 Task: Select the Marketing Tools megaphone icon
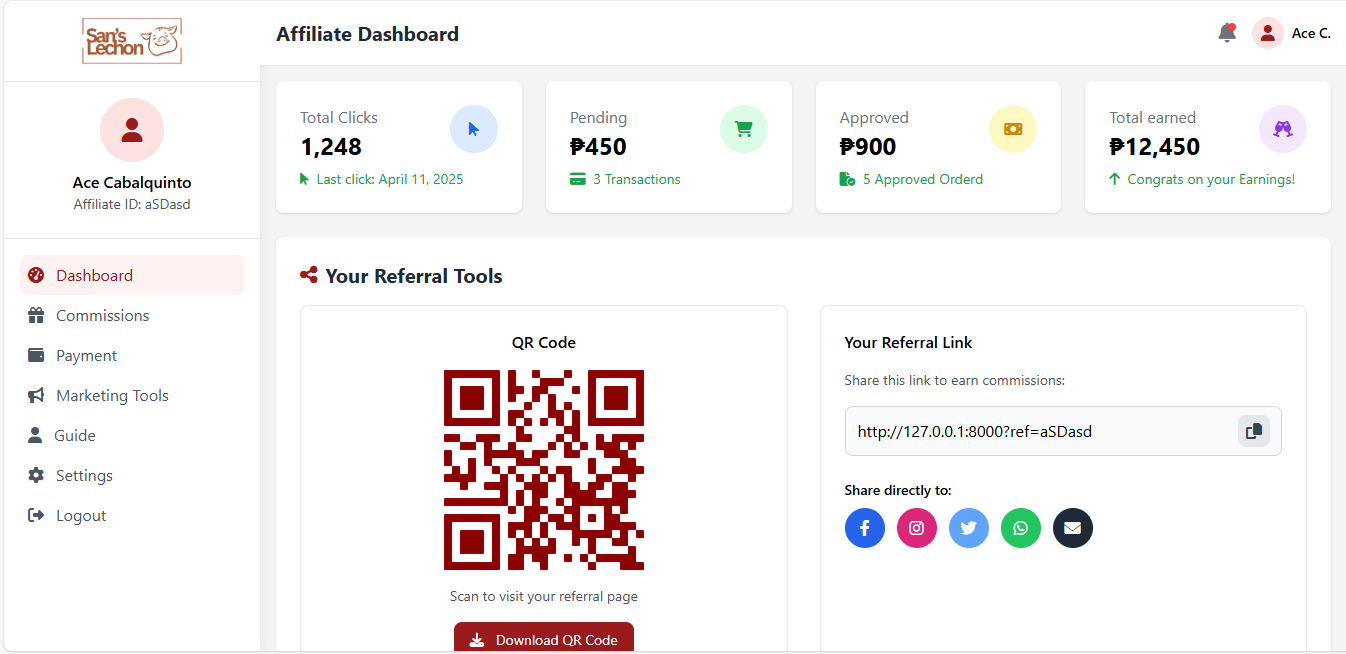tap(38, 395)
